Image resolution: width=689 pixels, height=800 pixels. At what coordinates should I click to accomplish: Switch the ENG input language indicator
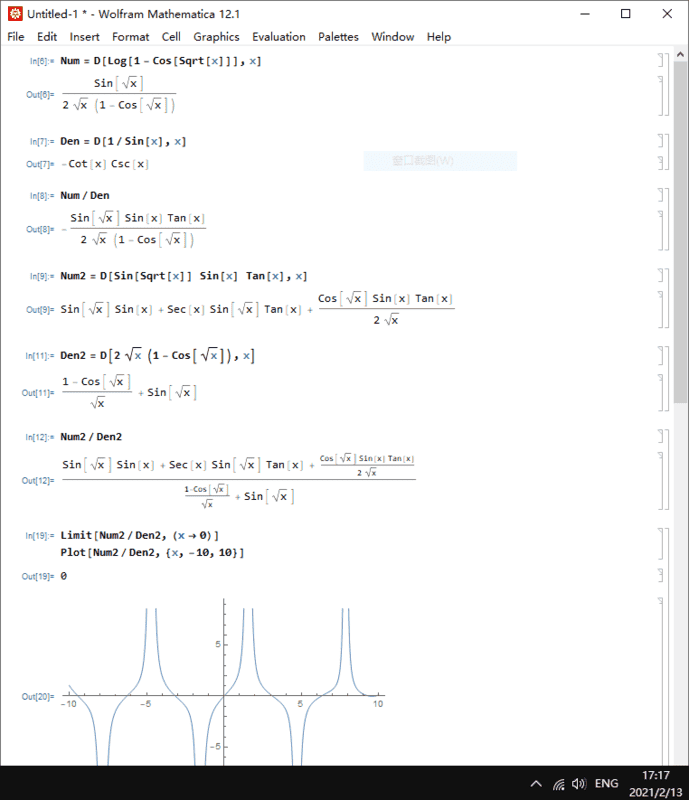pos(606,783)
